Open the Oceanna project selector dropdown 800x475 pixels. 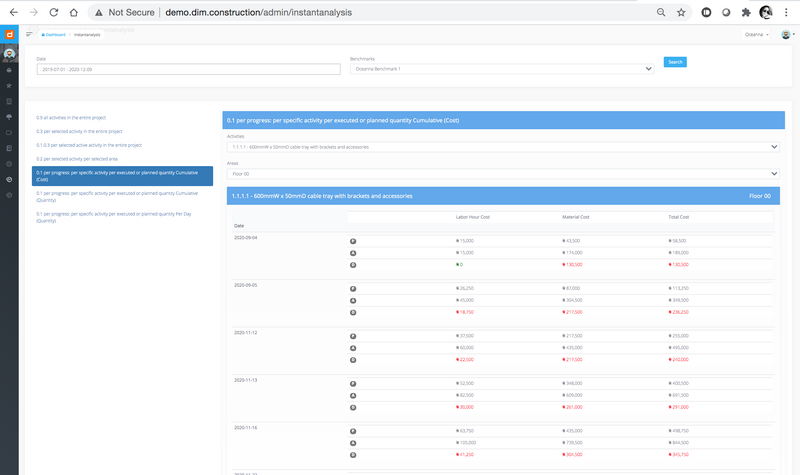click(x=756, y=35)
